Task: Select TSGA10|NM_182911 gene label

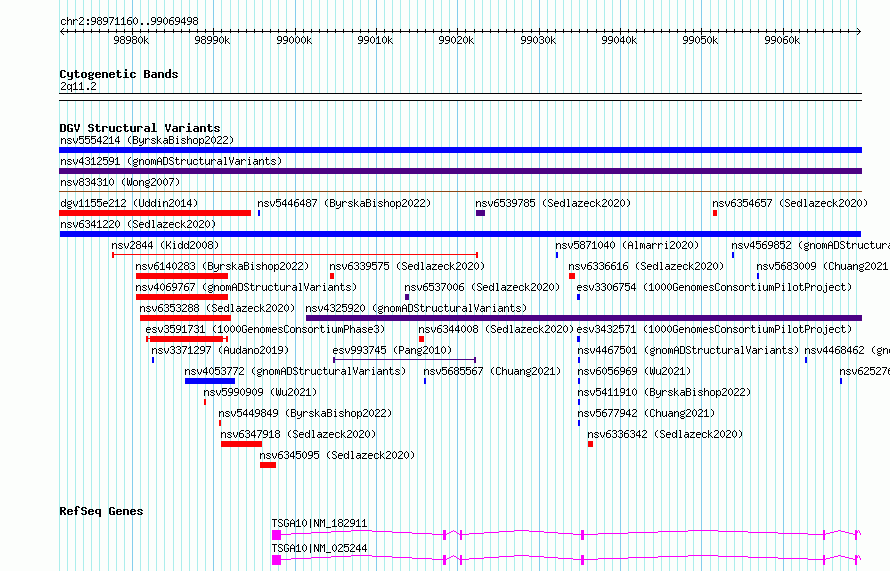Action: pyautogui.click(x=320, y=523)
